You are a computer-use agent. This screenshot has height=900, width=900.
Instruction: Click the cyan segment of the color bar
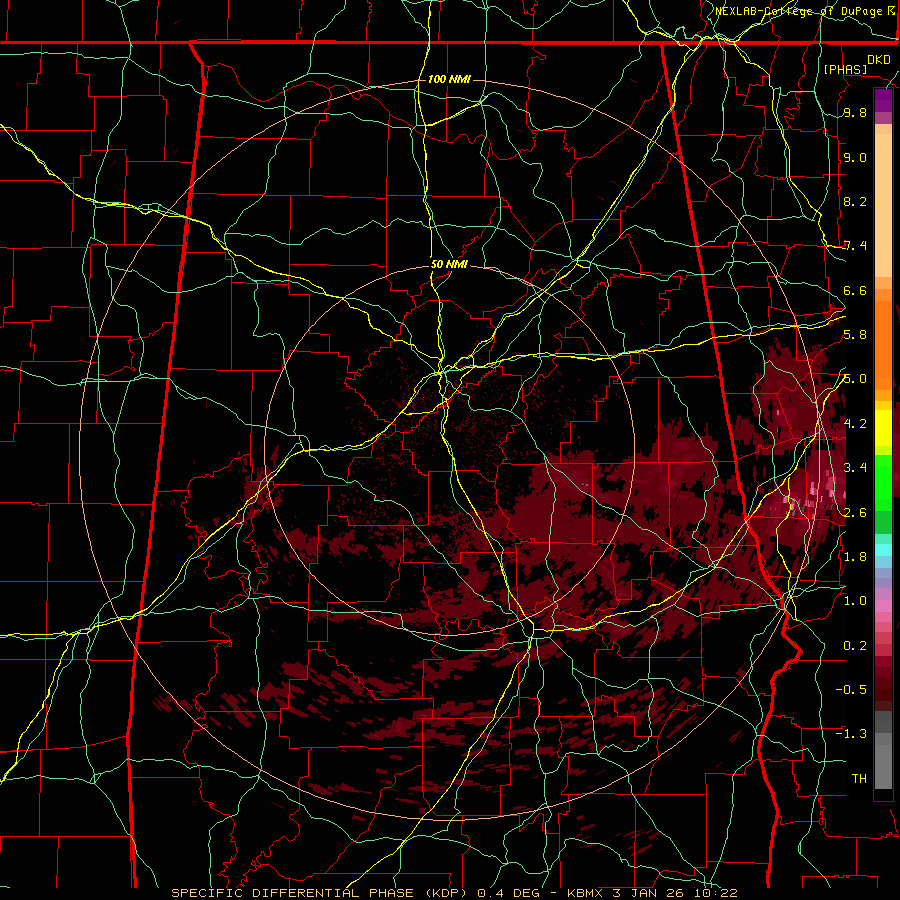[883, 550]
